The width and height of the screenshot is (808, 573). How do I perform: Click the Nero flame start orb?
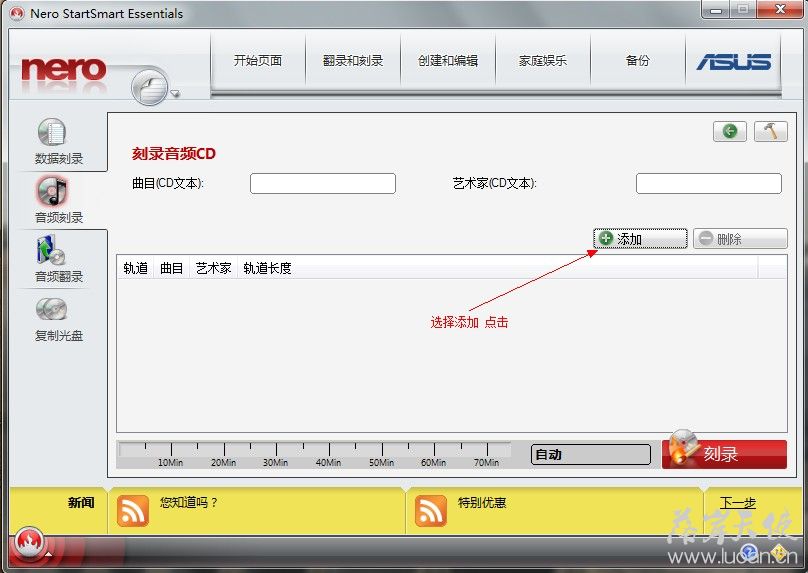click(x=29, y=543)
